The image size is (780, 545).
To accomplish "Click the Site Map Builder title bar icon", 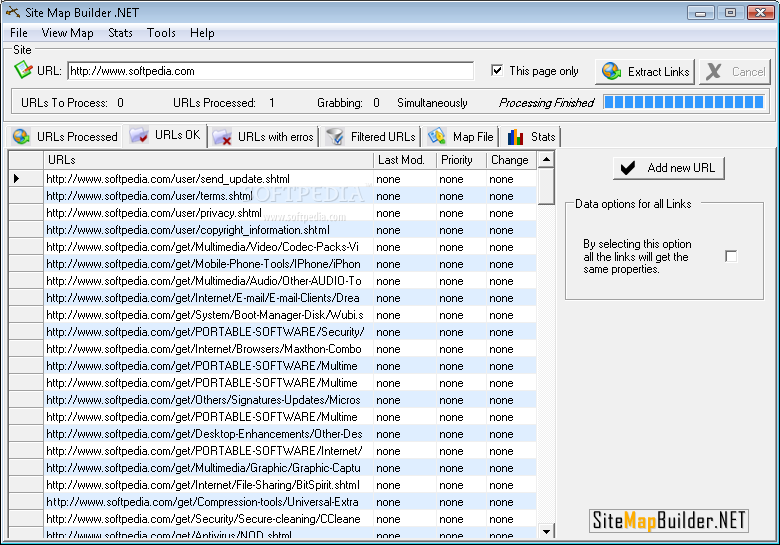I will (x=12, y=12).
